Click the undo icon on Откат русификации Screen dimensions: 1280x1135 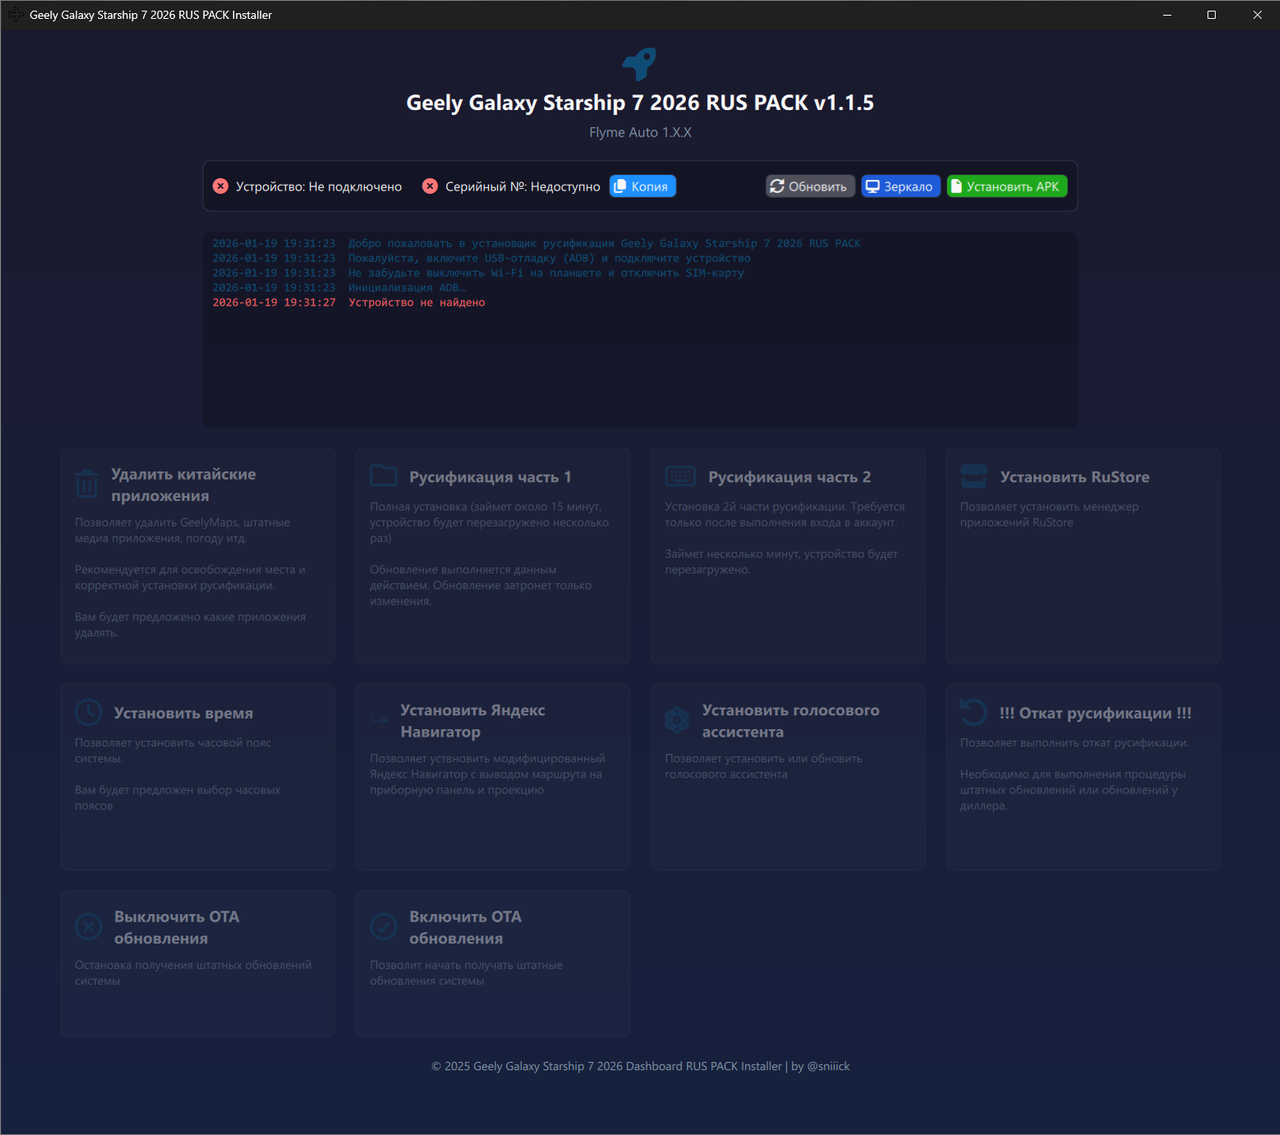tap(974, 712)
